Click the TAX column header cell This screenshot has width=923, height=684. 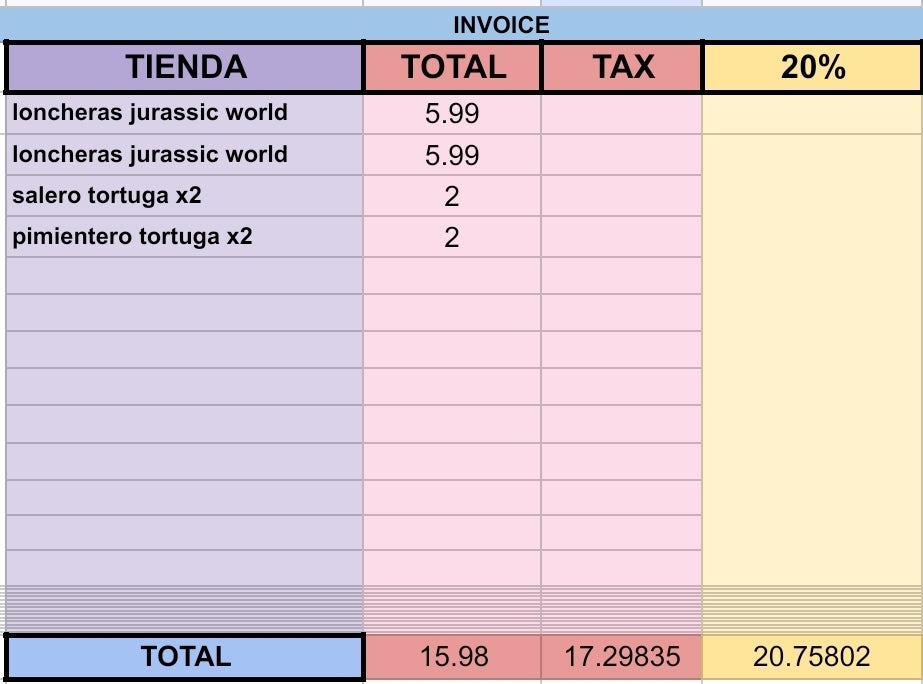622,67
